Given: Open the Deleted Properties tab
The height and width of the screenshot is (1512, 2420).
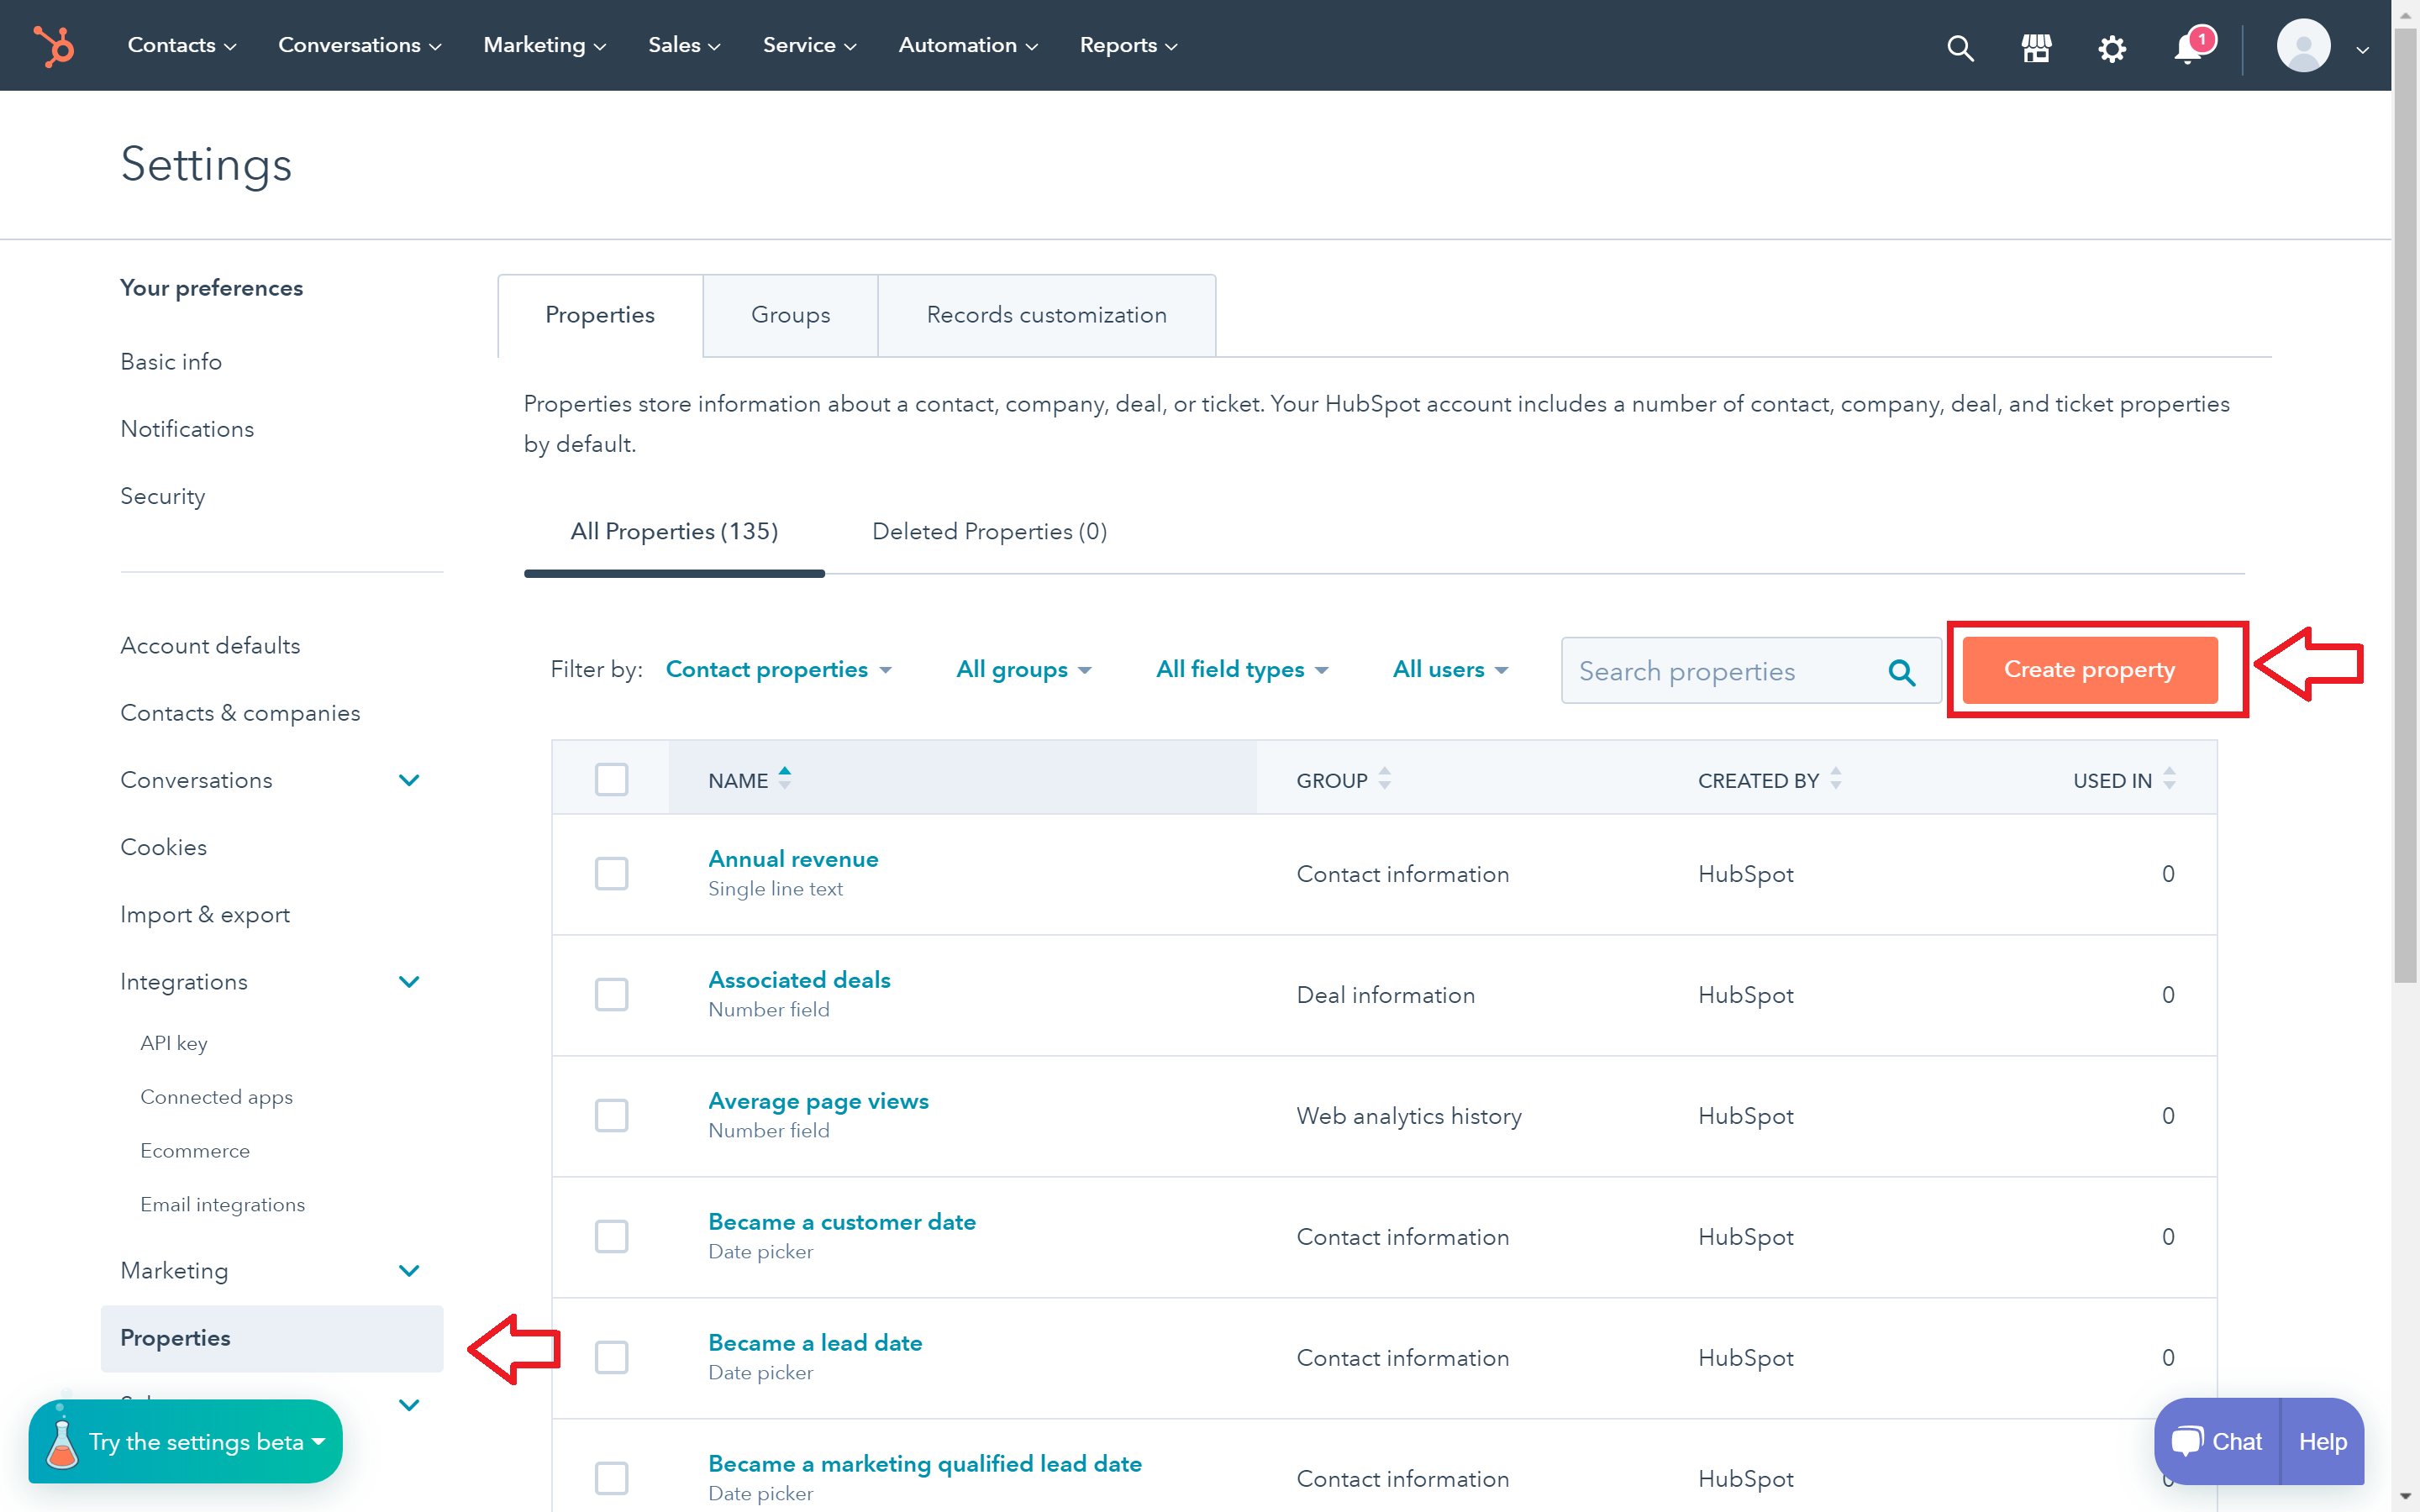Looking at the screenshot, I should [989, 531].
